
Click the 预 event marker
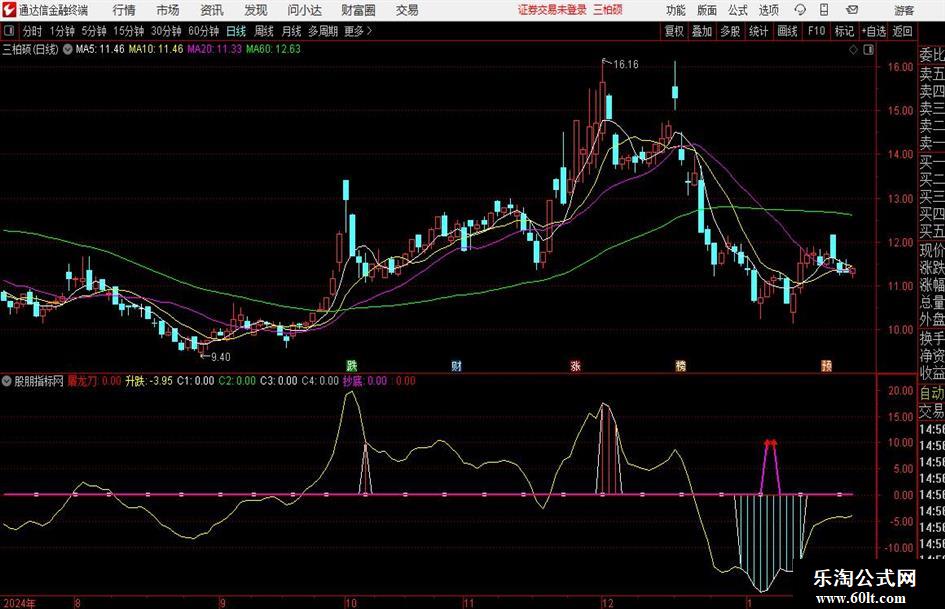point(826,365)
